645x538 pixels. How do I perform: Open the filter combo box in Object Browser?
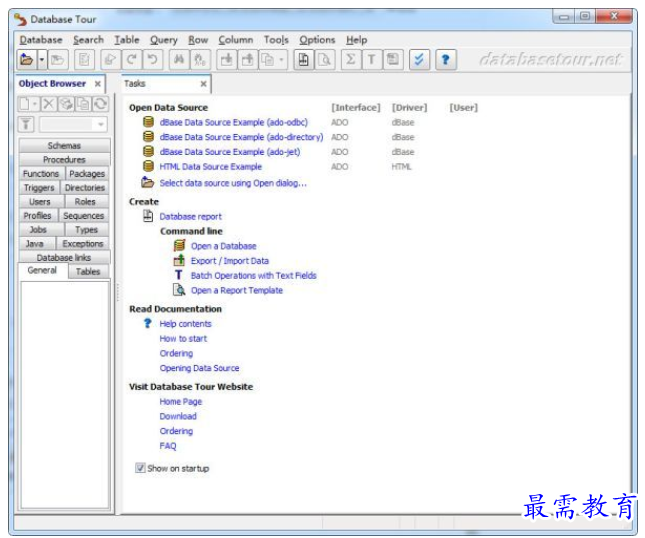73,124
